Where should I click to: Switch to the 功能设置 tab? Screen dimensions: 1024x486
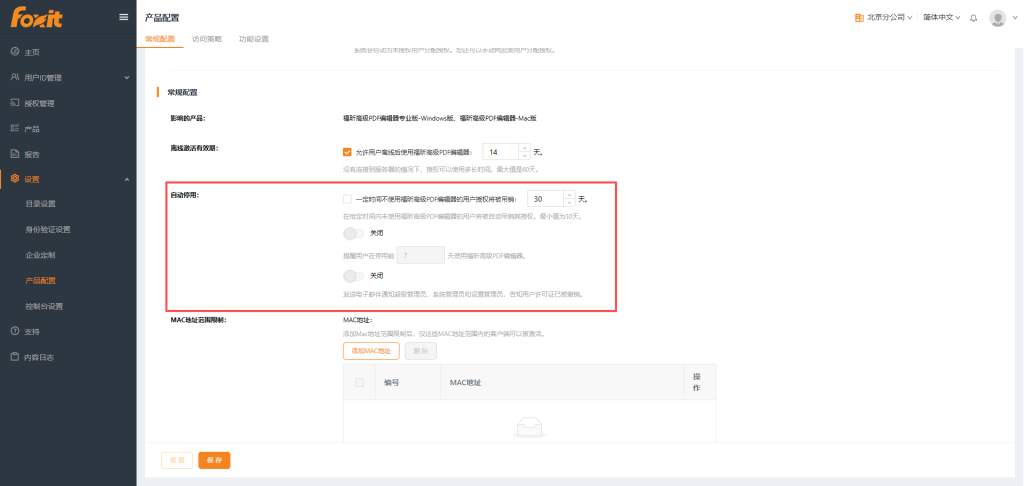(x=253, y=39)
